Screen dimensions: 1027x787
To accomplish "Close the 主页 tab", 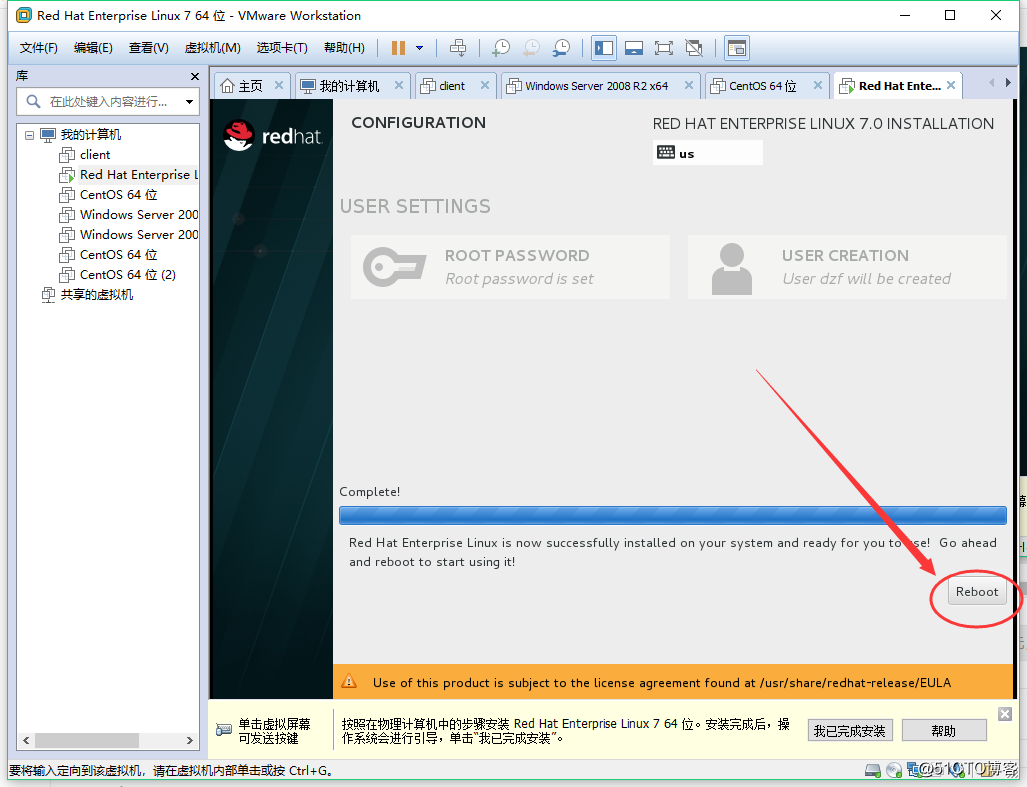I will (279, 85).
